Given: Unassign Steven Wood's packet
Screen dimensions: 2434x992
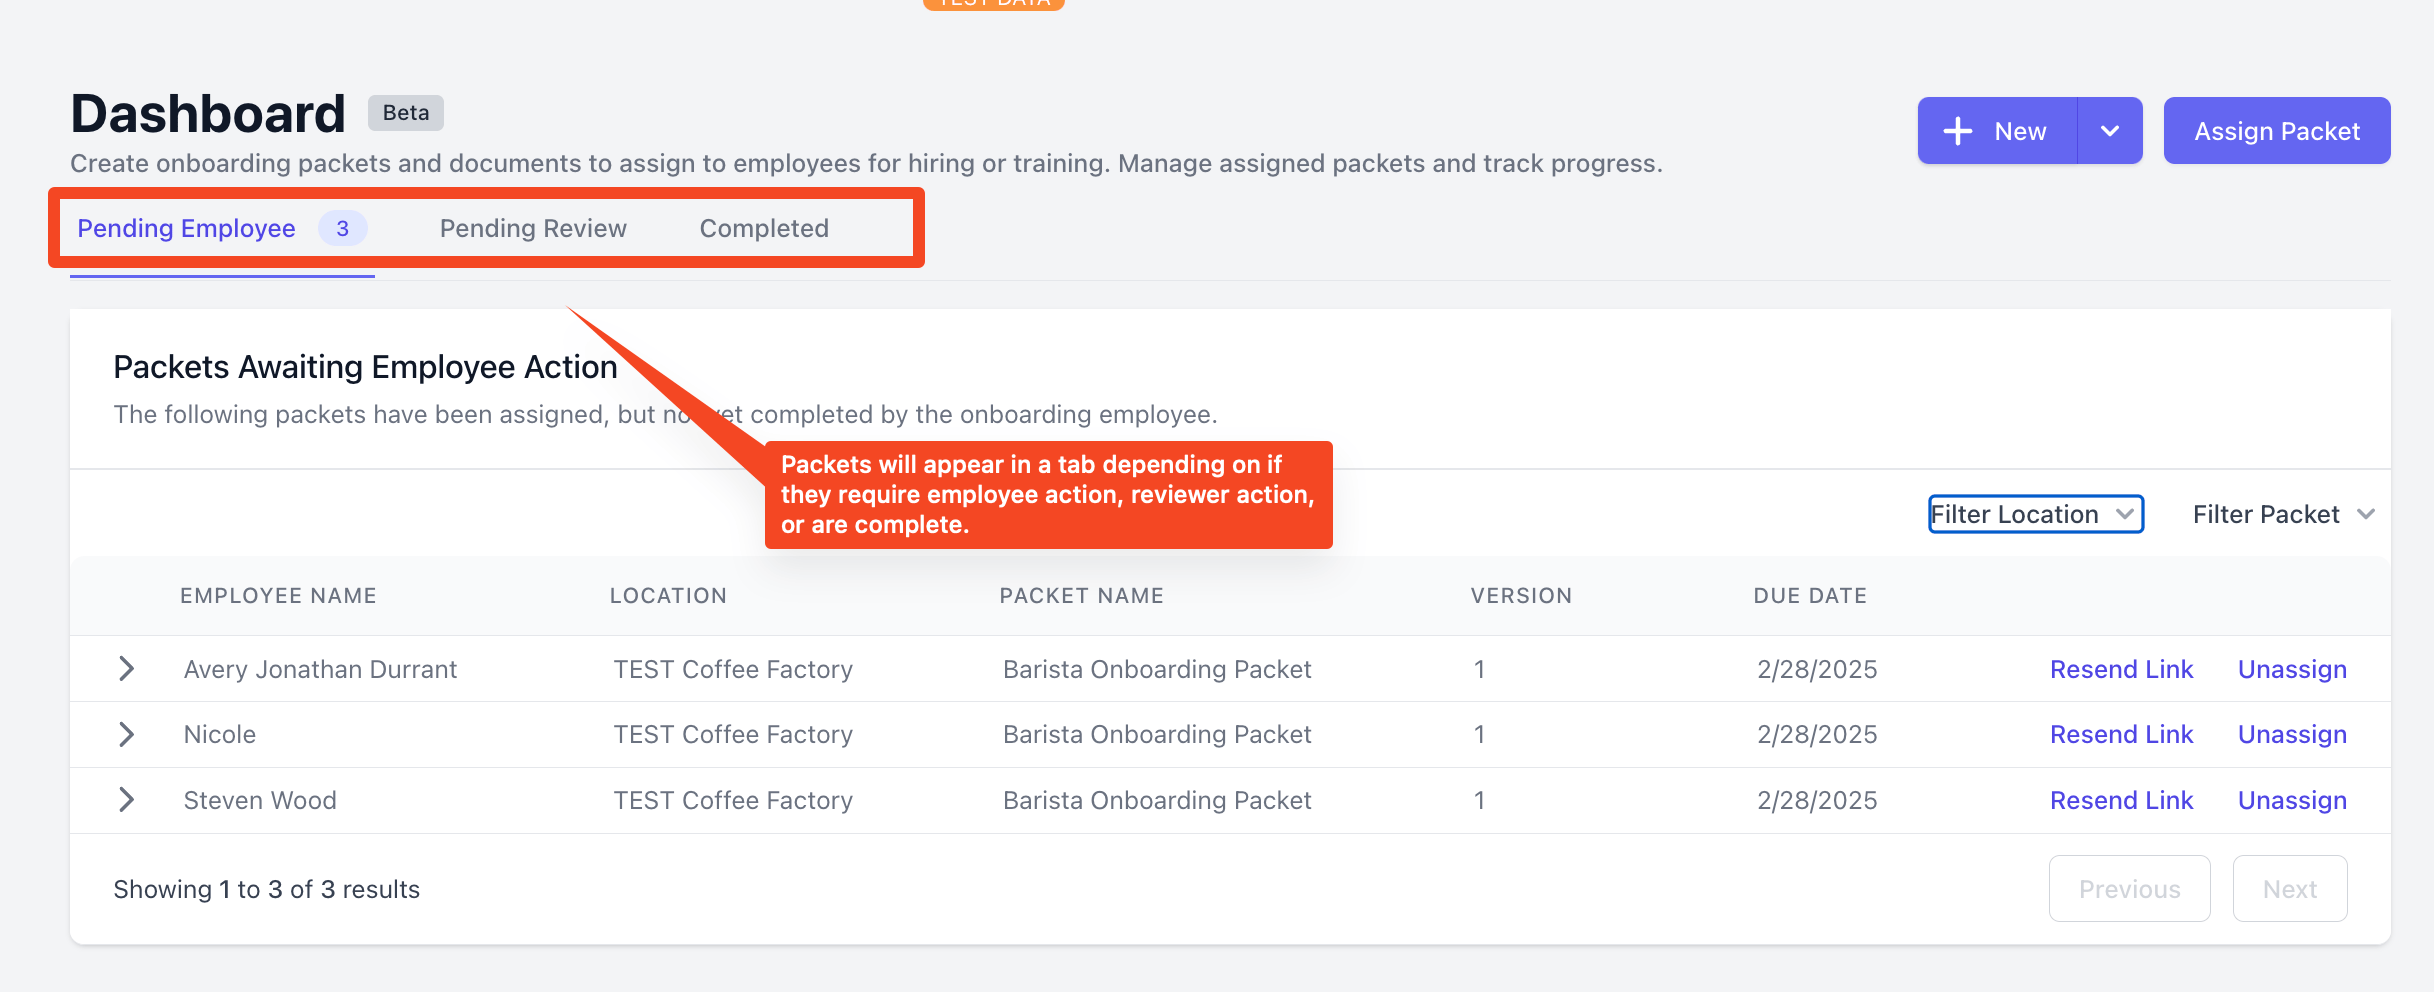Looking at the screenshot, I should point(2292,800).
